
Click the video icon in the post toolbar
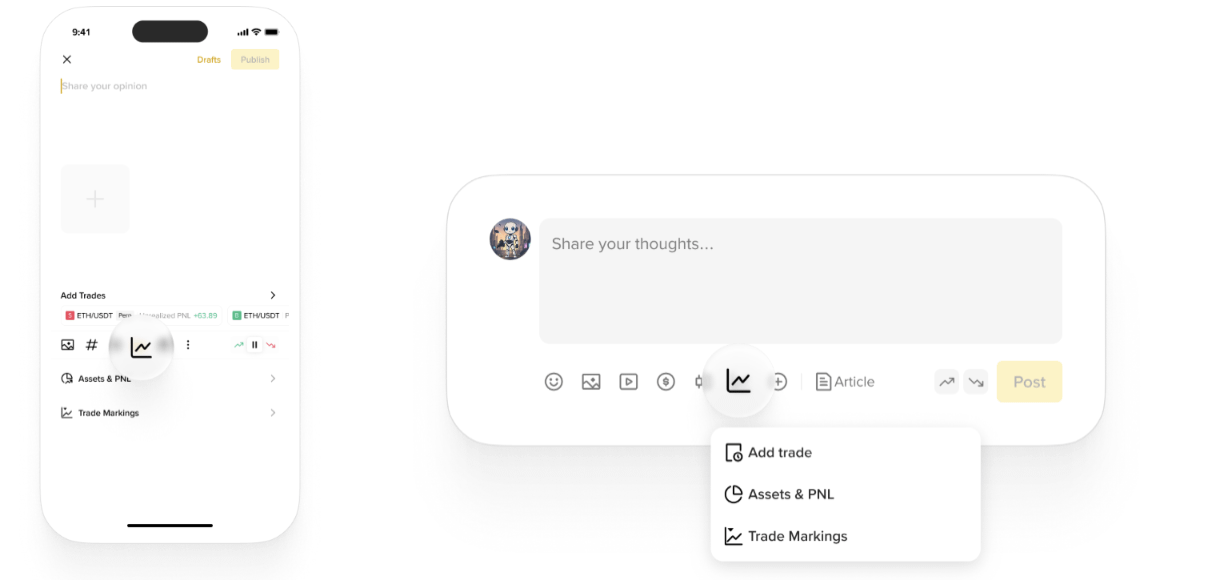[628, 381]
